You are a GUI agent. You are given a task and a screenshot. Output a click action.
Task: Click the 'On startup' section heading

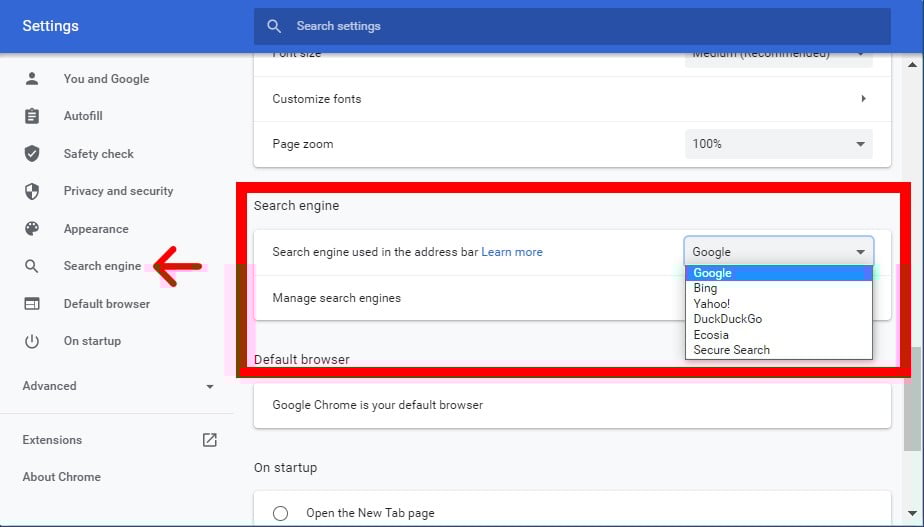pyautogui.click(x=285, y=467)
